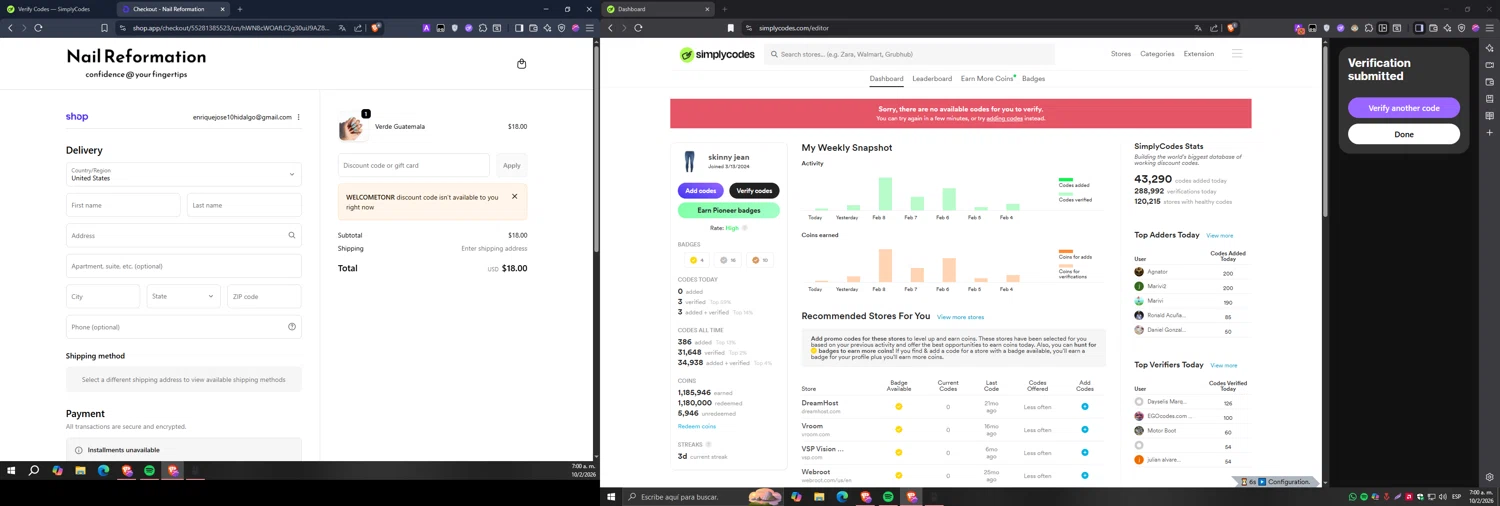The width and height of the screenshot is (1500, 506).
Task: Open the sidebar settings gear in the right browser
Action: coord(1489,478)
